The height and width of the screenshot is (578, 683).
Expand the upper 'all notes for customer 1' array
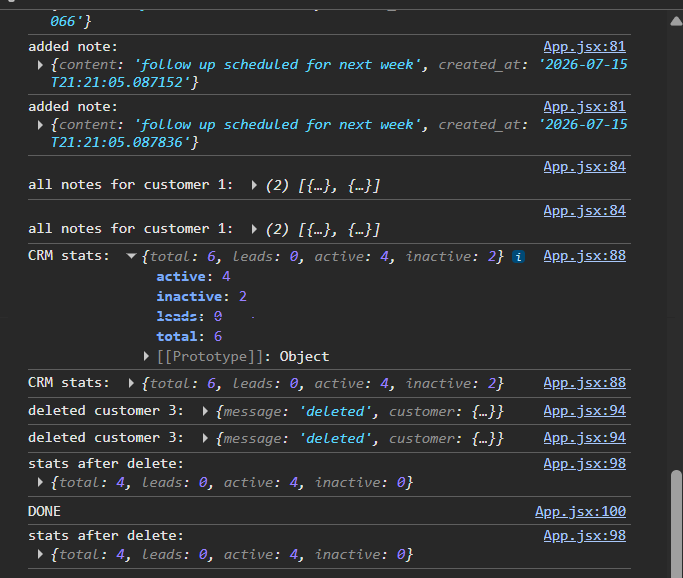click(x=254, y=185)
